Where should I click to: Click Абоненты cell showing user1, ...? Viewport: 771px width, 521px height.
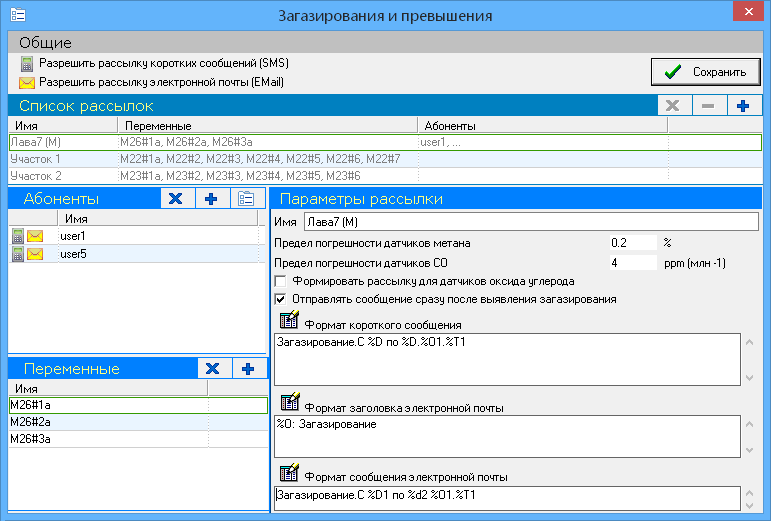pyautogui.click(x=543, y=143)
